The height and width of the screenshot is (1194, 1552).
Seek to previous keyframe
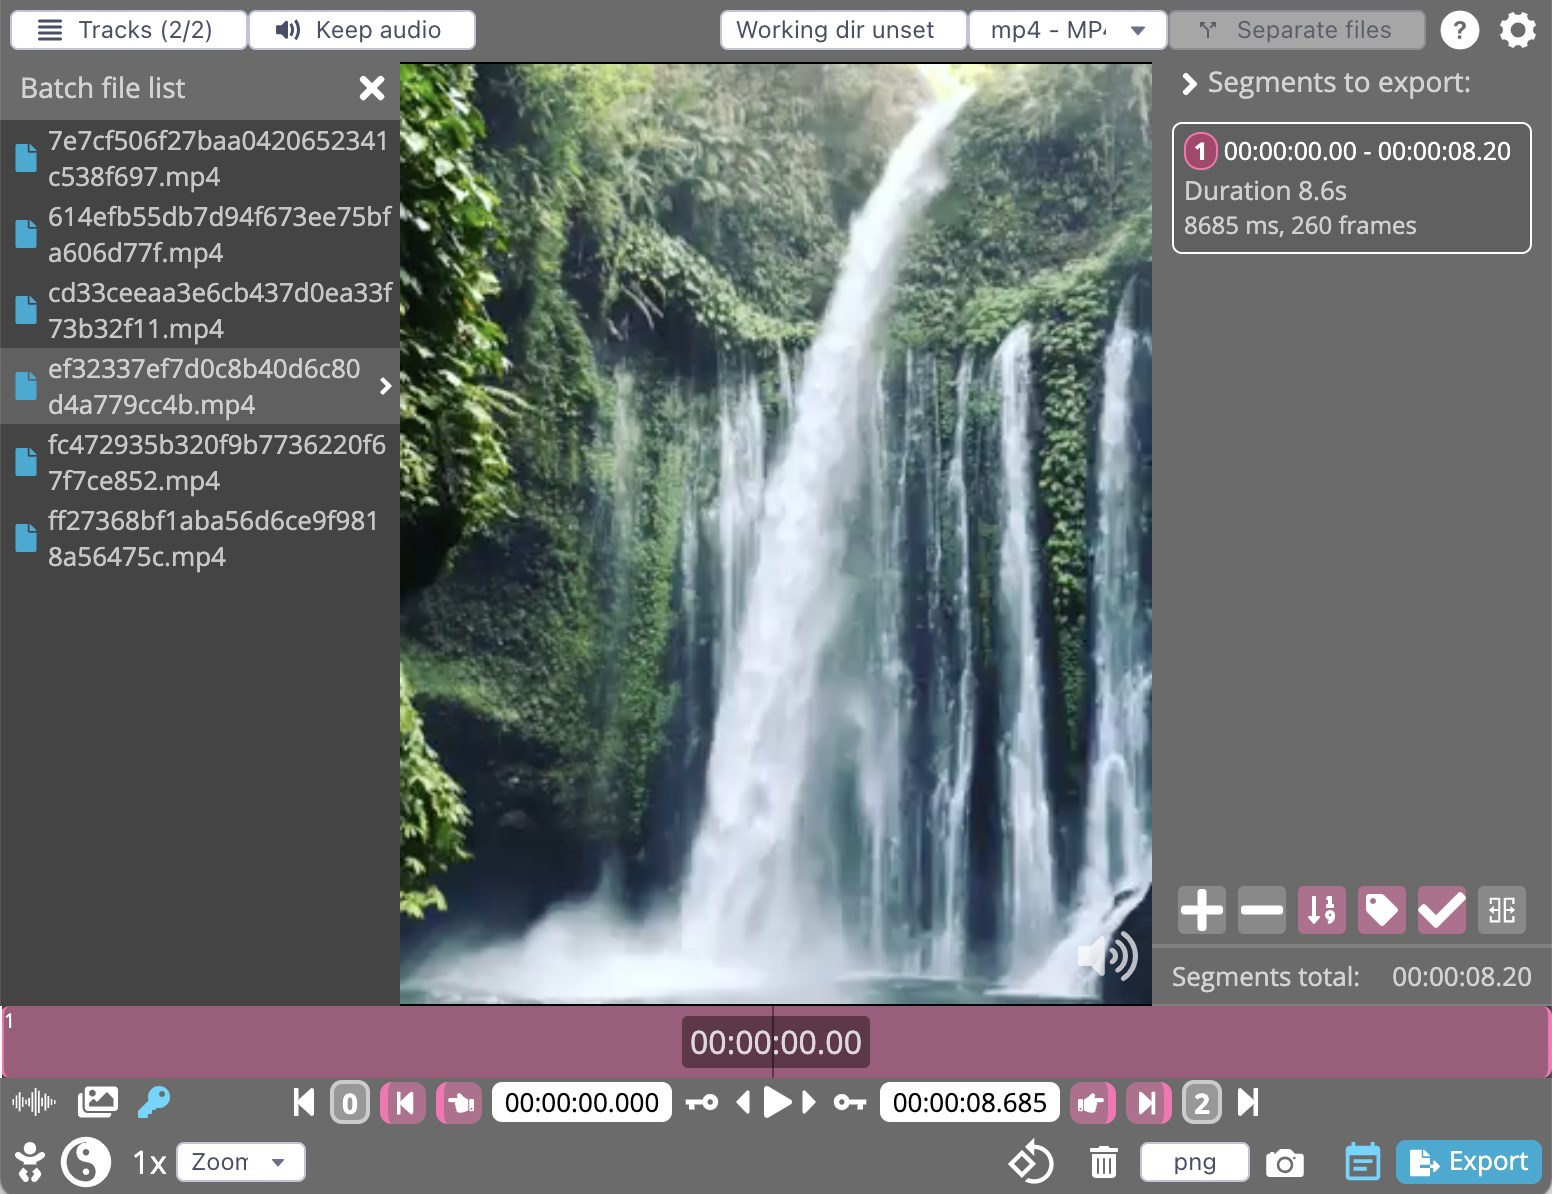[702, 1102]
